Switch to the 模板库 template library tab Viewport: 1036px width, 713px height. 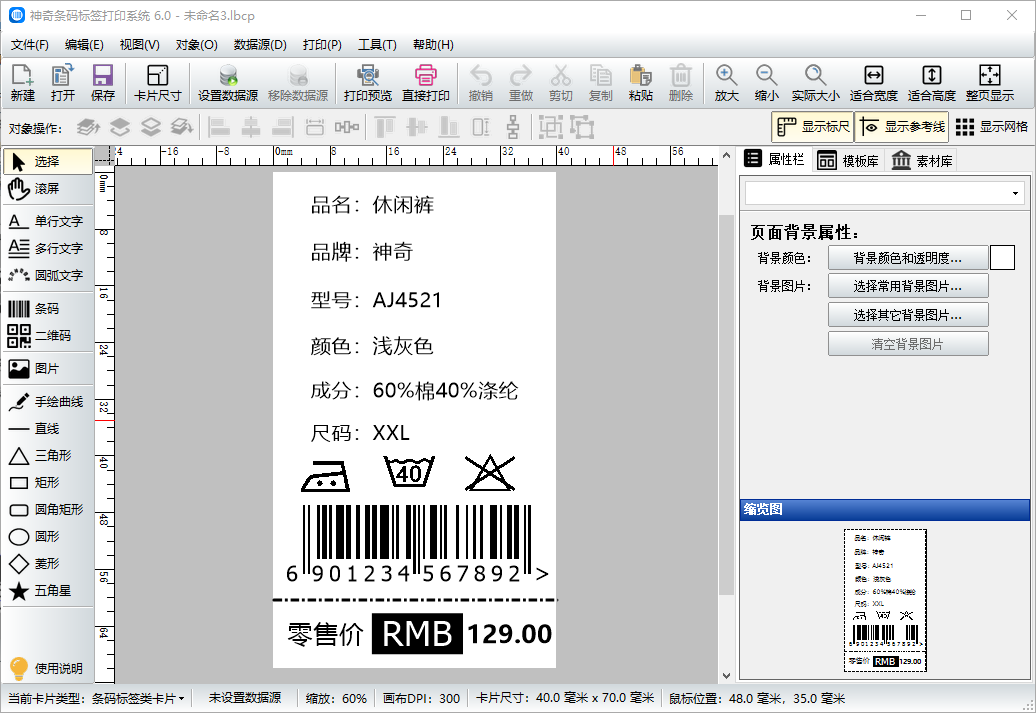point(847,161)
